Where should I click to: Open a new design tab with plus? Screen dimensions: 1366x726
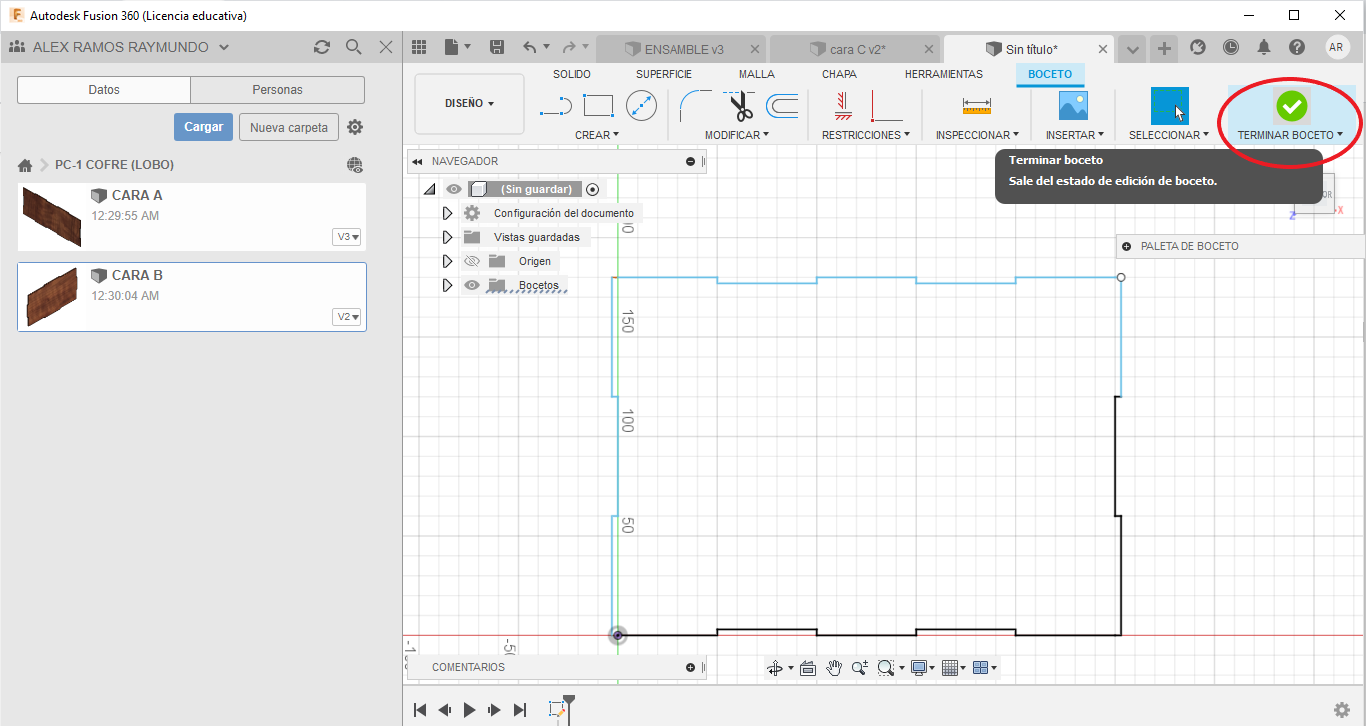(1164, 48)
